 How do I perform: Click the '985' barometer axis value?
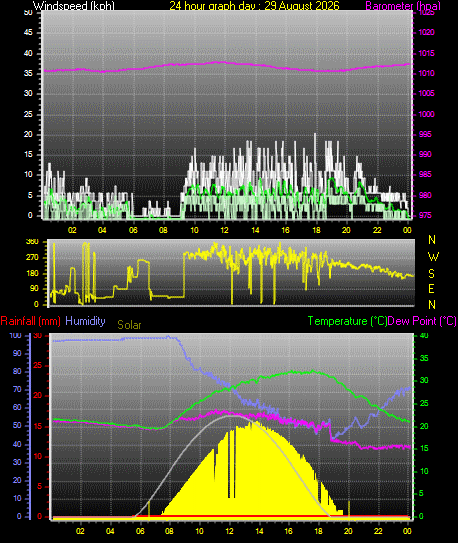[425, 175]
